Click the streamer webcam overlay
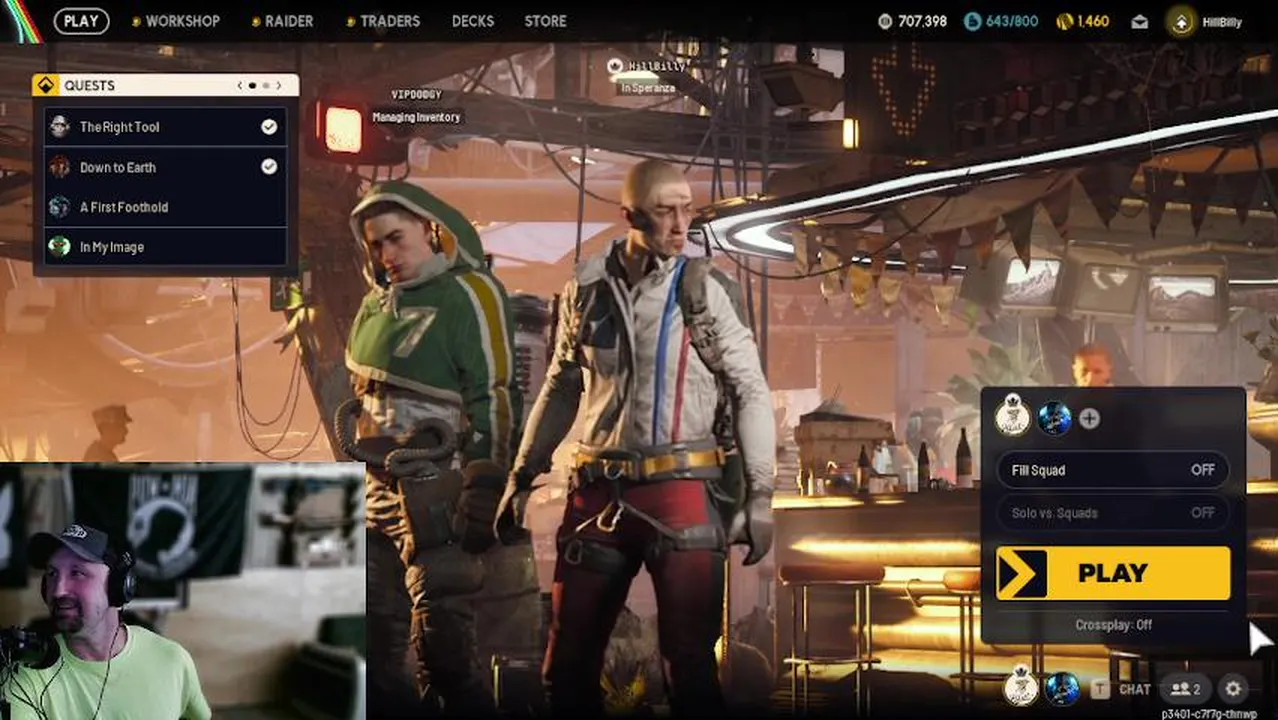The height and width of the screenshot is (720, 1278). click(182, 591)
